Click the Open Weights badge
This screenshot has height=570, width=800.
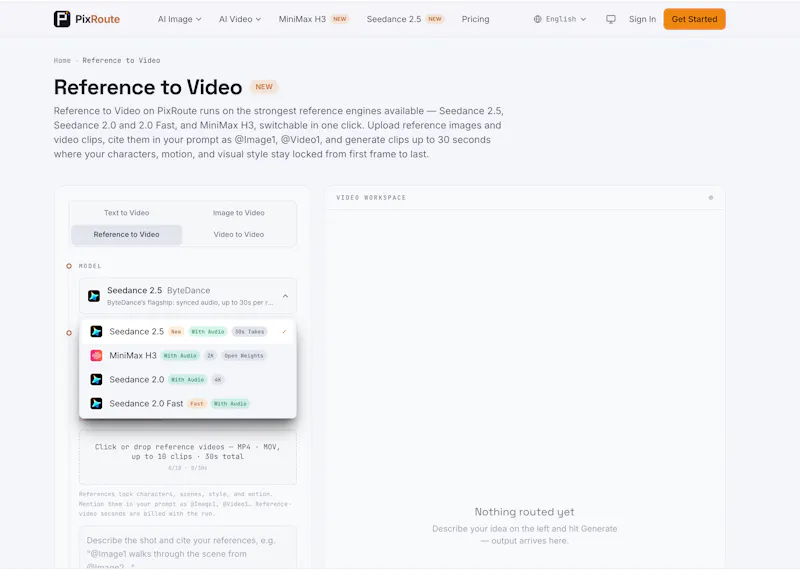(244, 356)
